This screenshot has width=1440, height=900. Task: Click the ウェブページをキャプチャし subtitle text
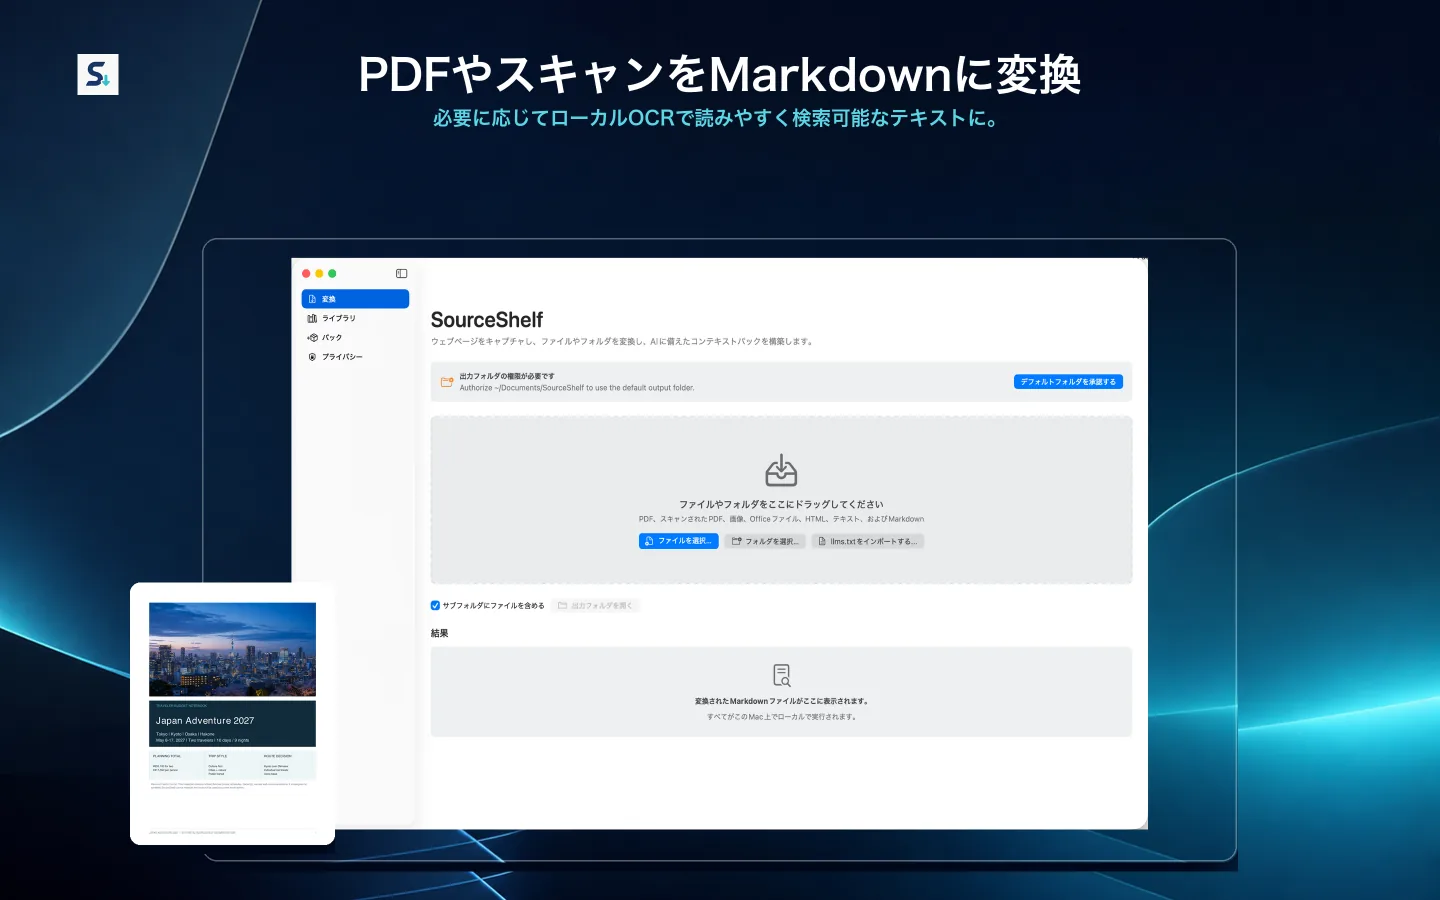(x=622, y=342)
